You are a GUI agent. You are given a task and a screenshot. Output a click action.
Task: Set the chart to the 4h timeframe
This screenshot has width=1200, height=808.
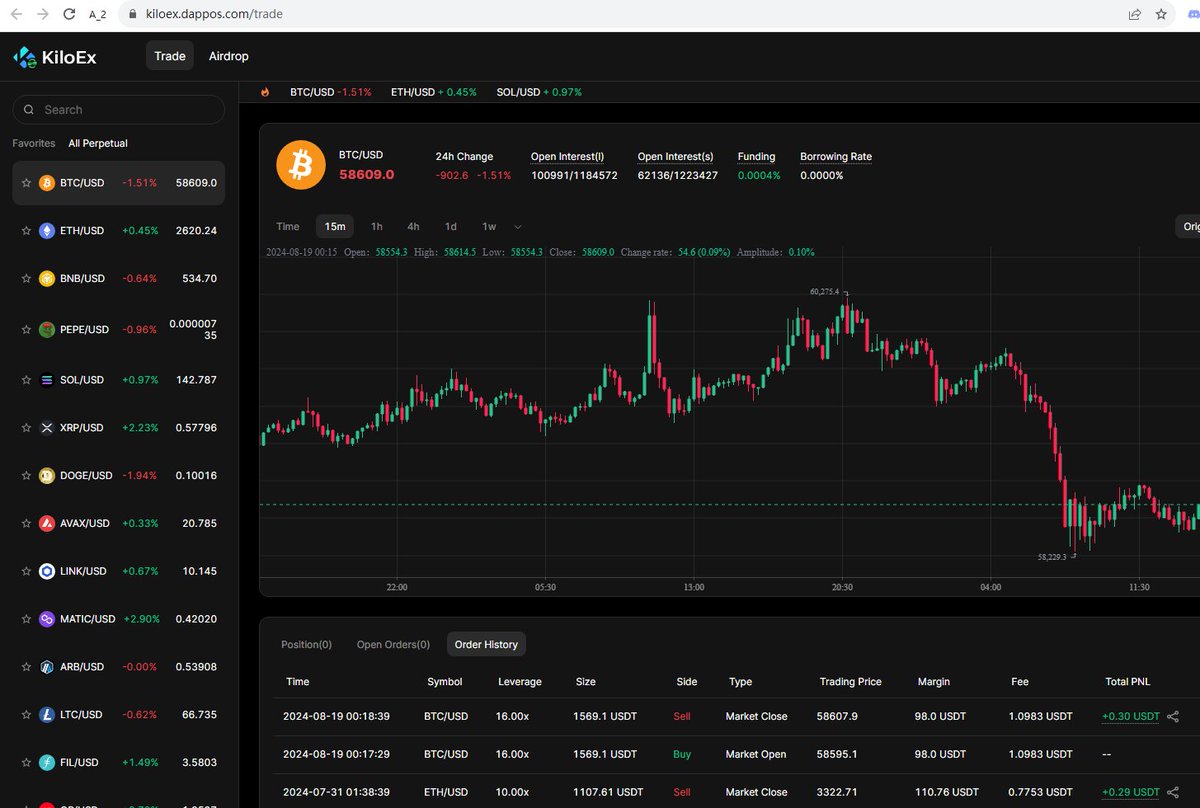point(413,227)
